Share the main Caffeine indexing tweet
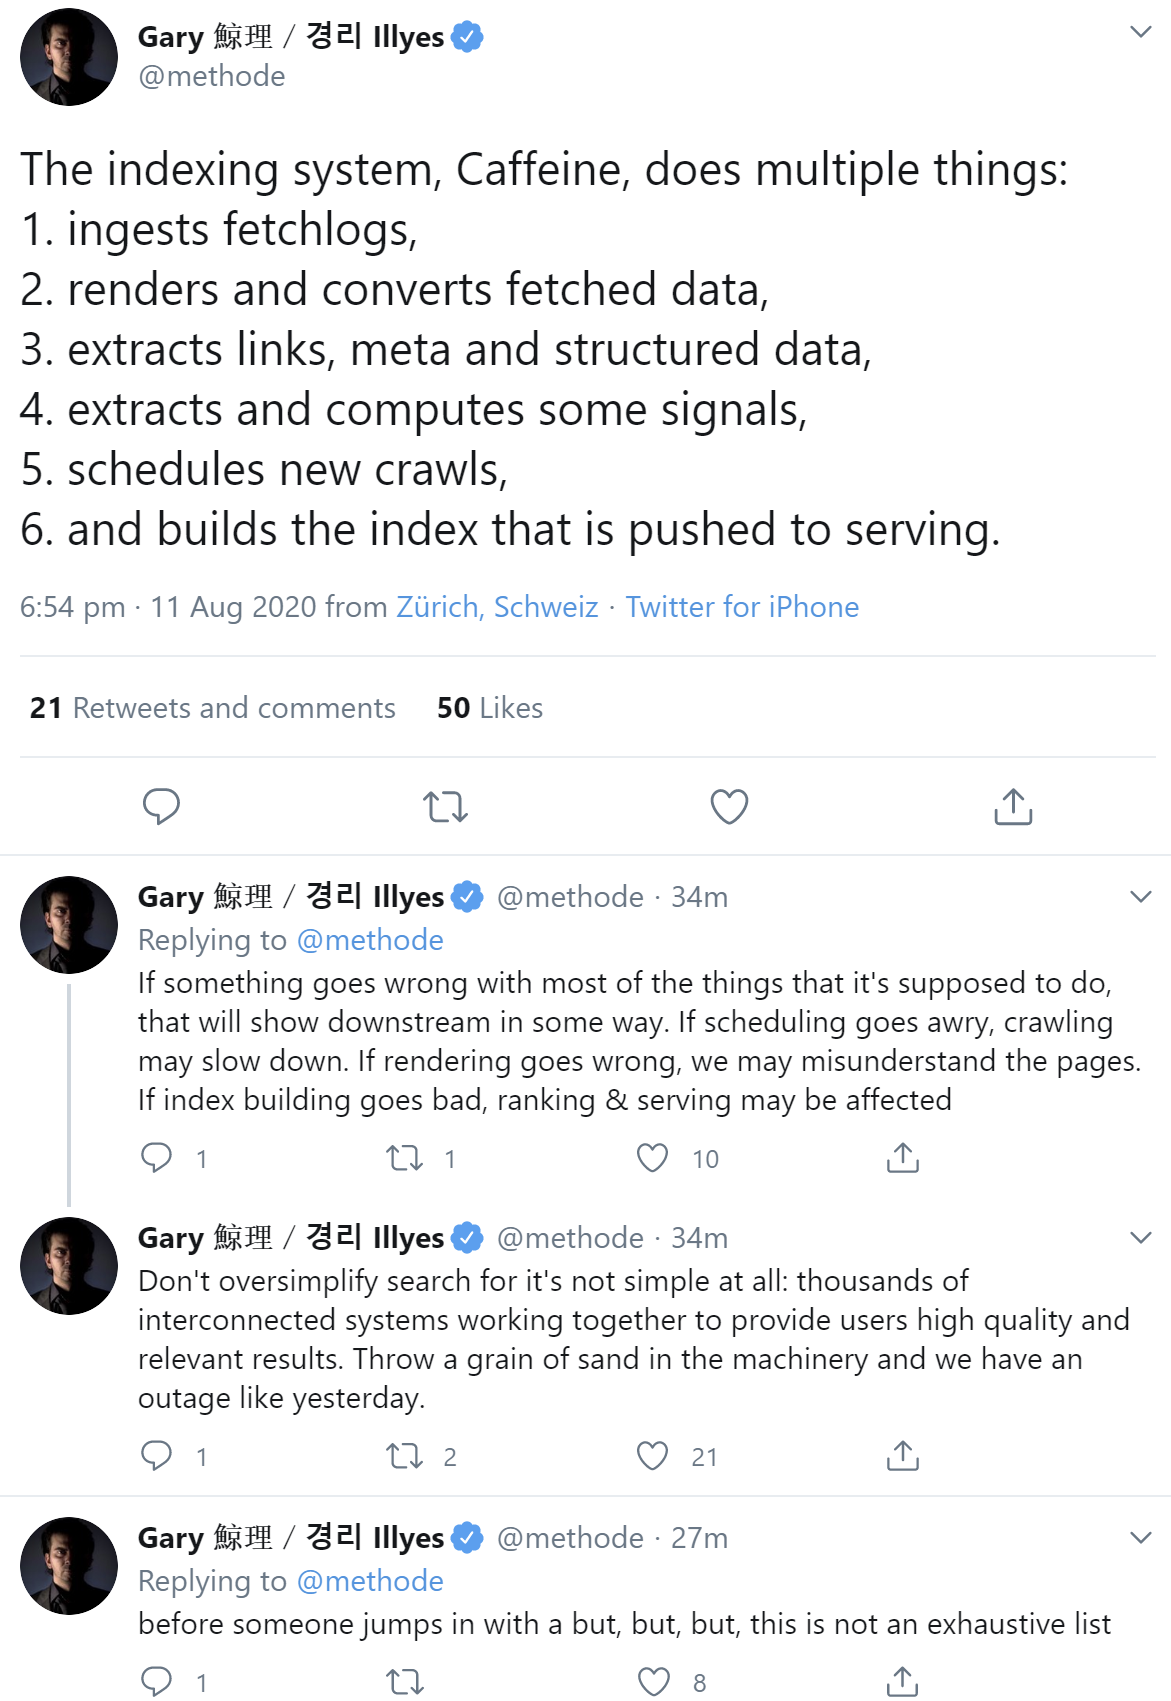Image resolution: width=1171 pixels, height=1701 pixels. (x=1013, y=806)
